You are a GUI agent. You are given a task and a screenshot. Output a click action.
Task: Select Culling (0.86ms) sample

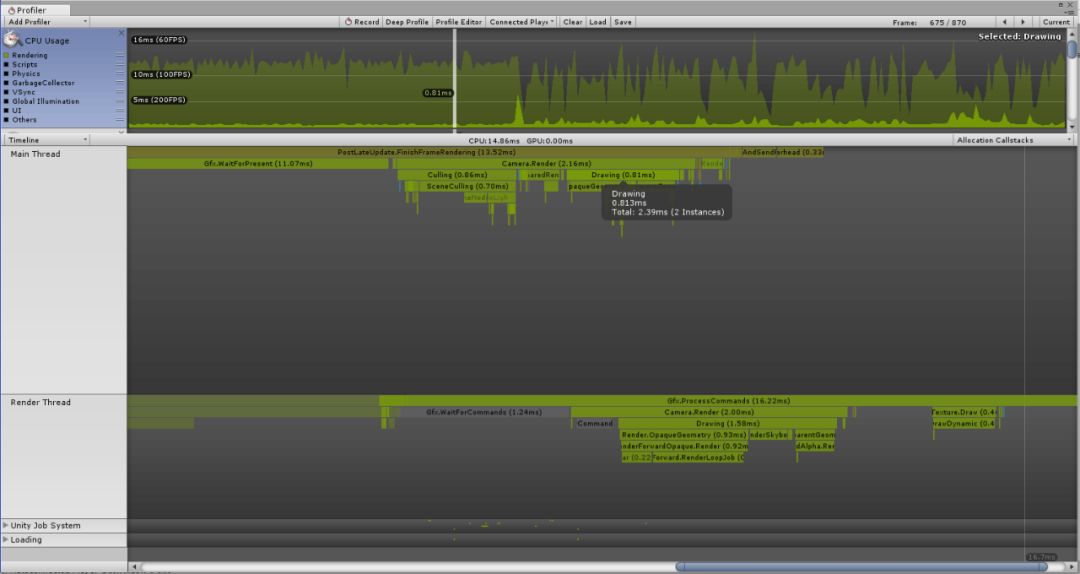coord(457,175)
